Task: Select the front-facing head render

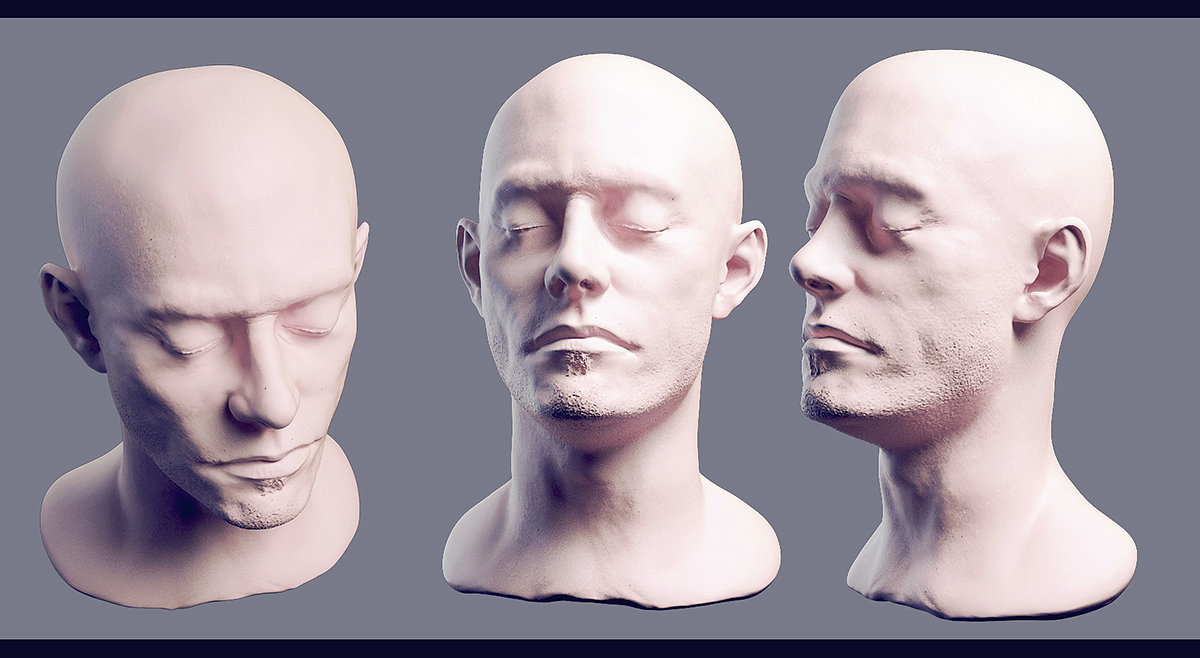Action: click(x=610, y=330)
